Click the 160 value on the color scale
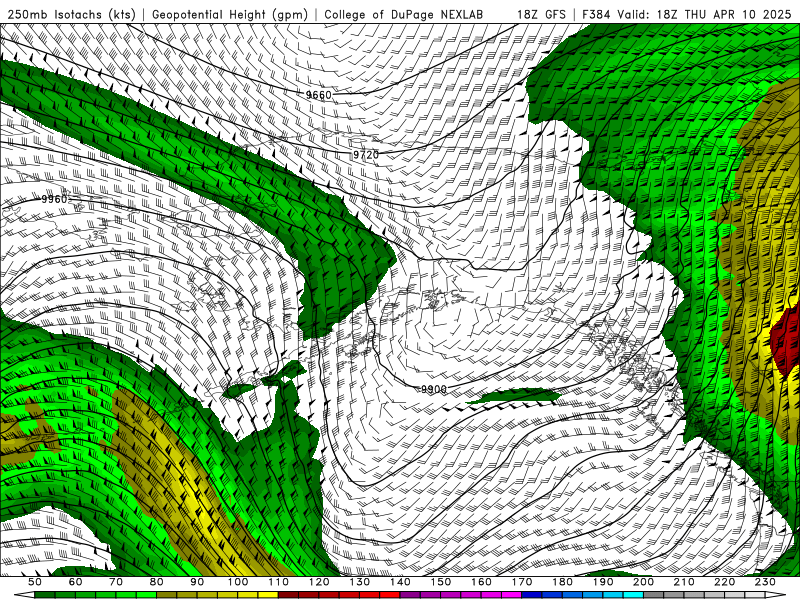 coord(481,582)
